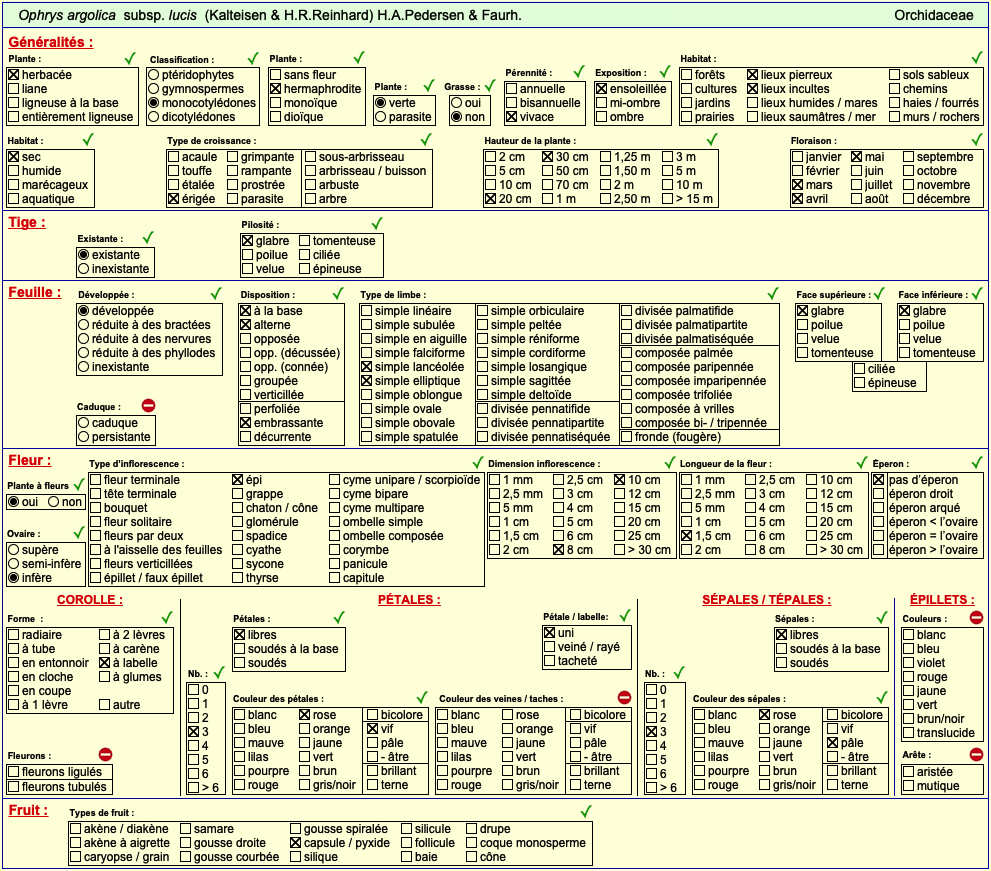Toggle the ensoleillée exposition checkbox
Screen dimensions: 991x871
click(x=602, y=89)
